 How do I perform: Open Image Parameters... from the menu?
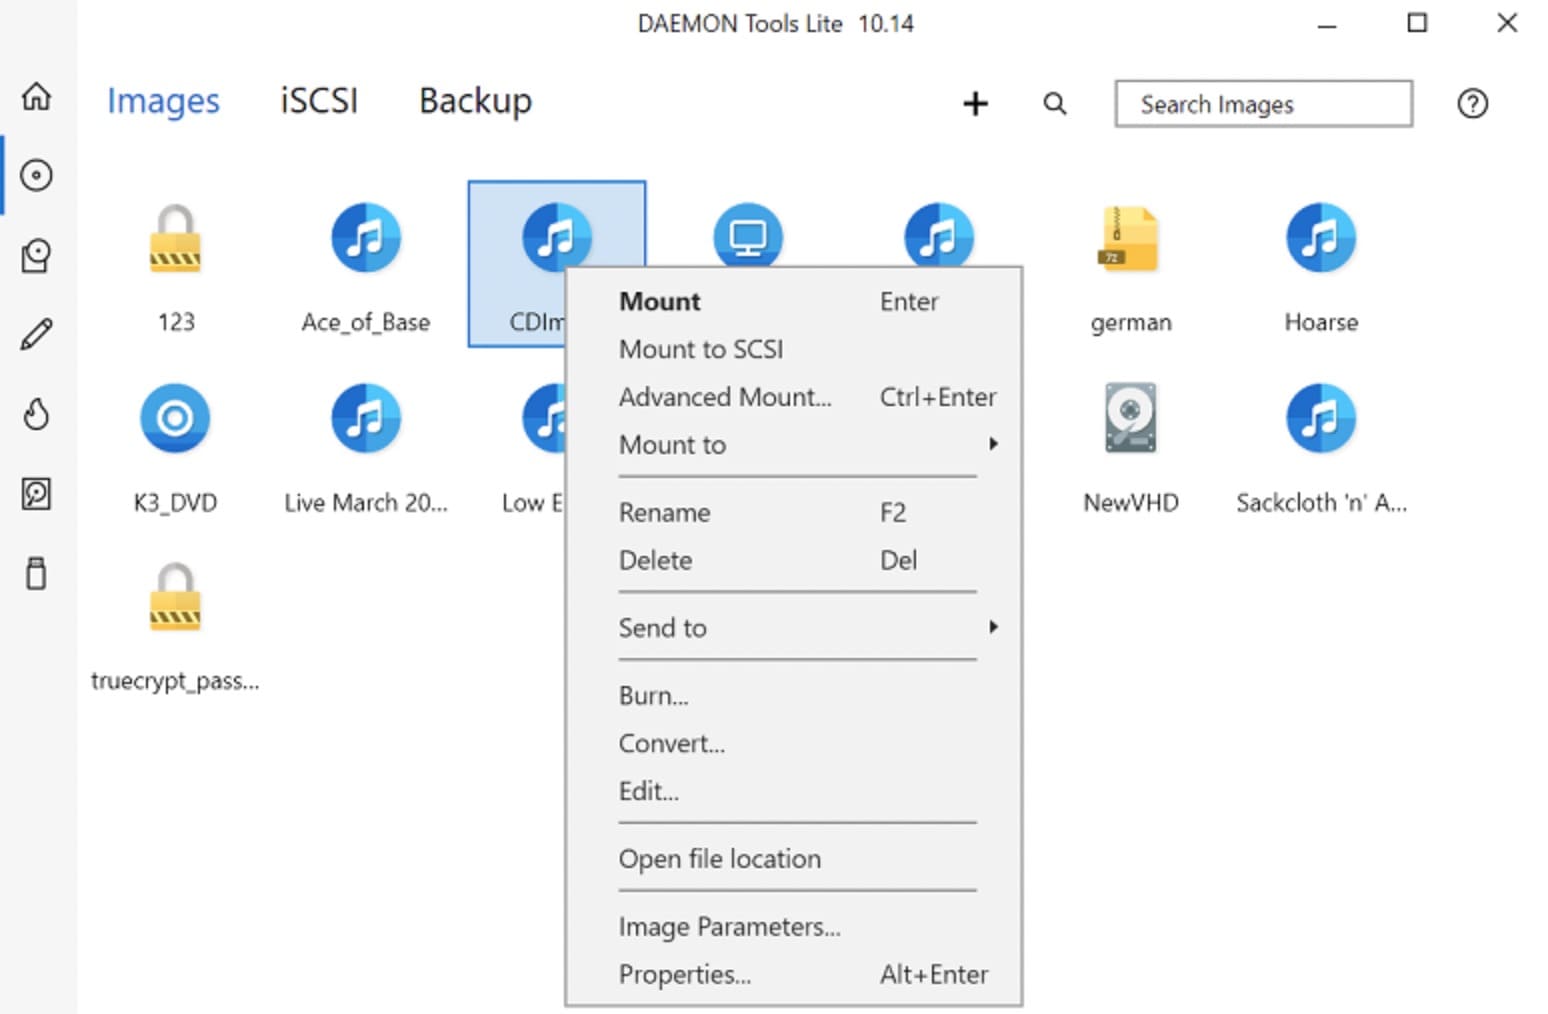[x=793, y=926]
